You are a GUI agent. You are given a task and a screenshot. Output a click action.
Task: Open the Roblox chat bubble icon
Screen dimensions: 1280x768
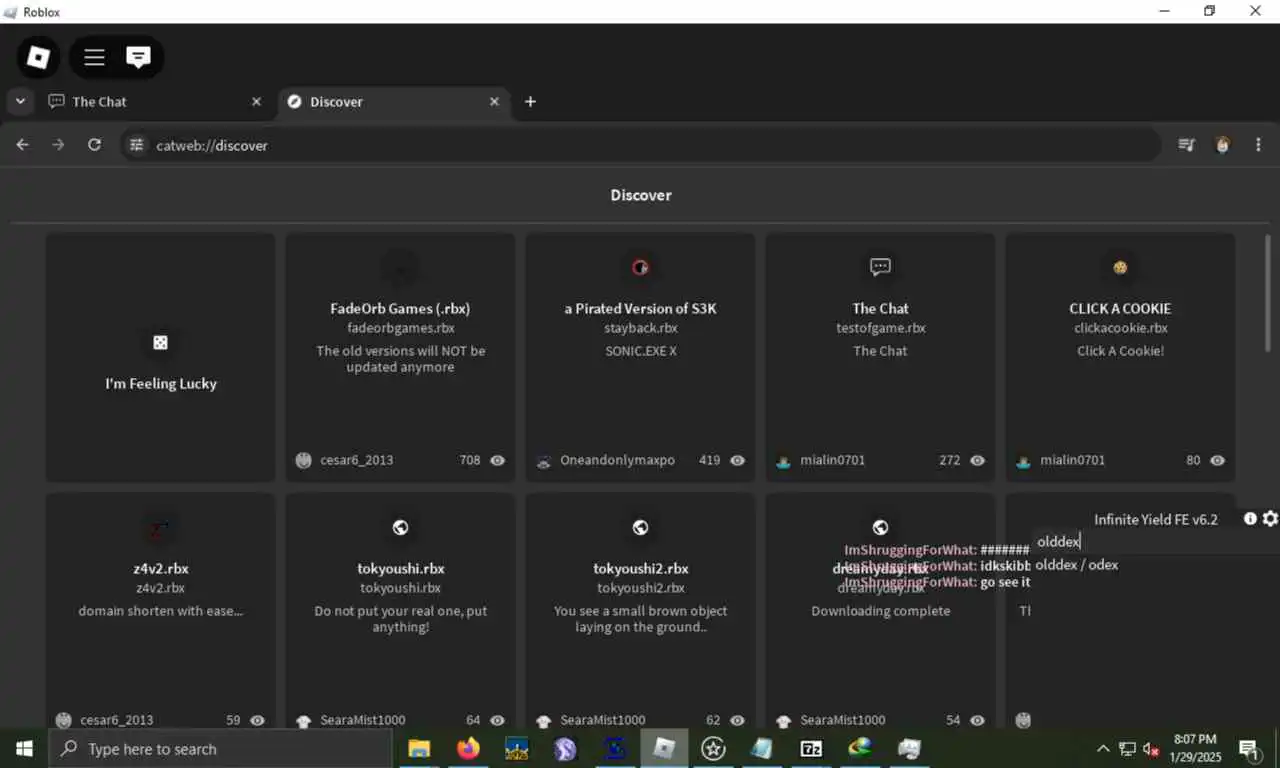click(138, 57)
